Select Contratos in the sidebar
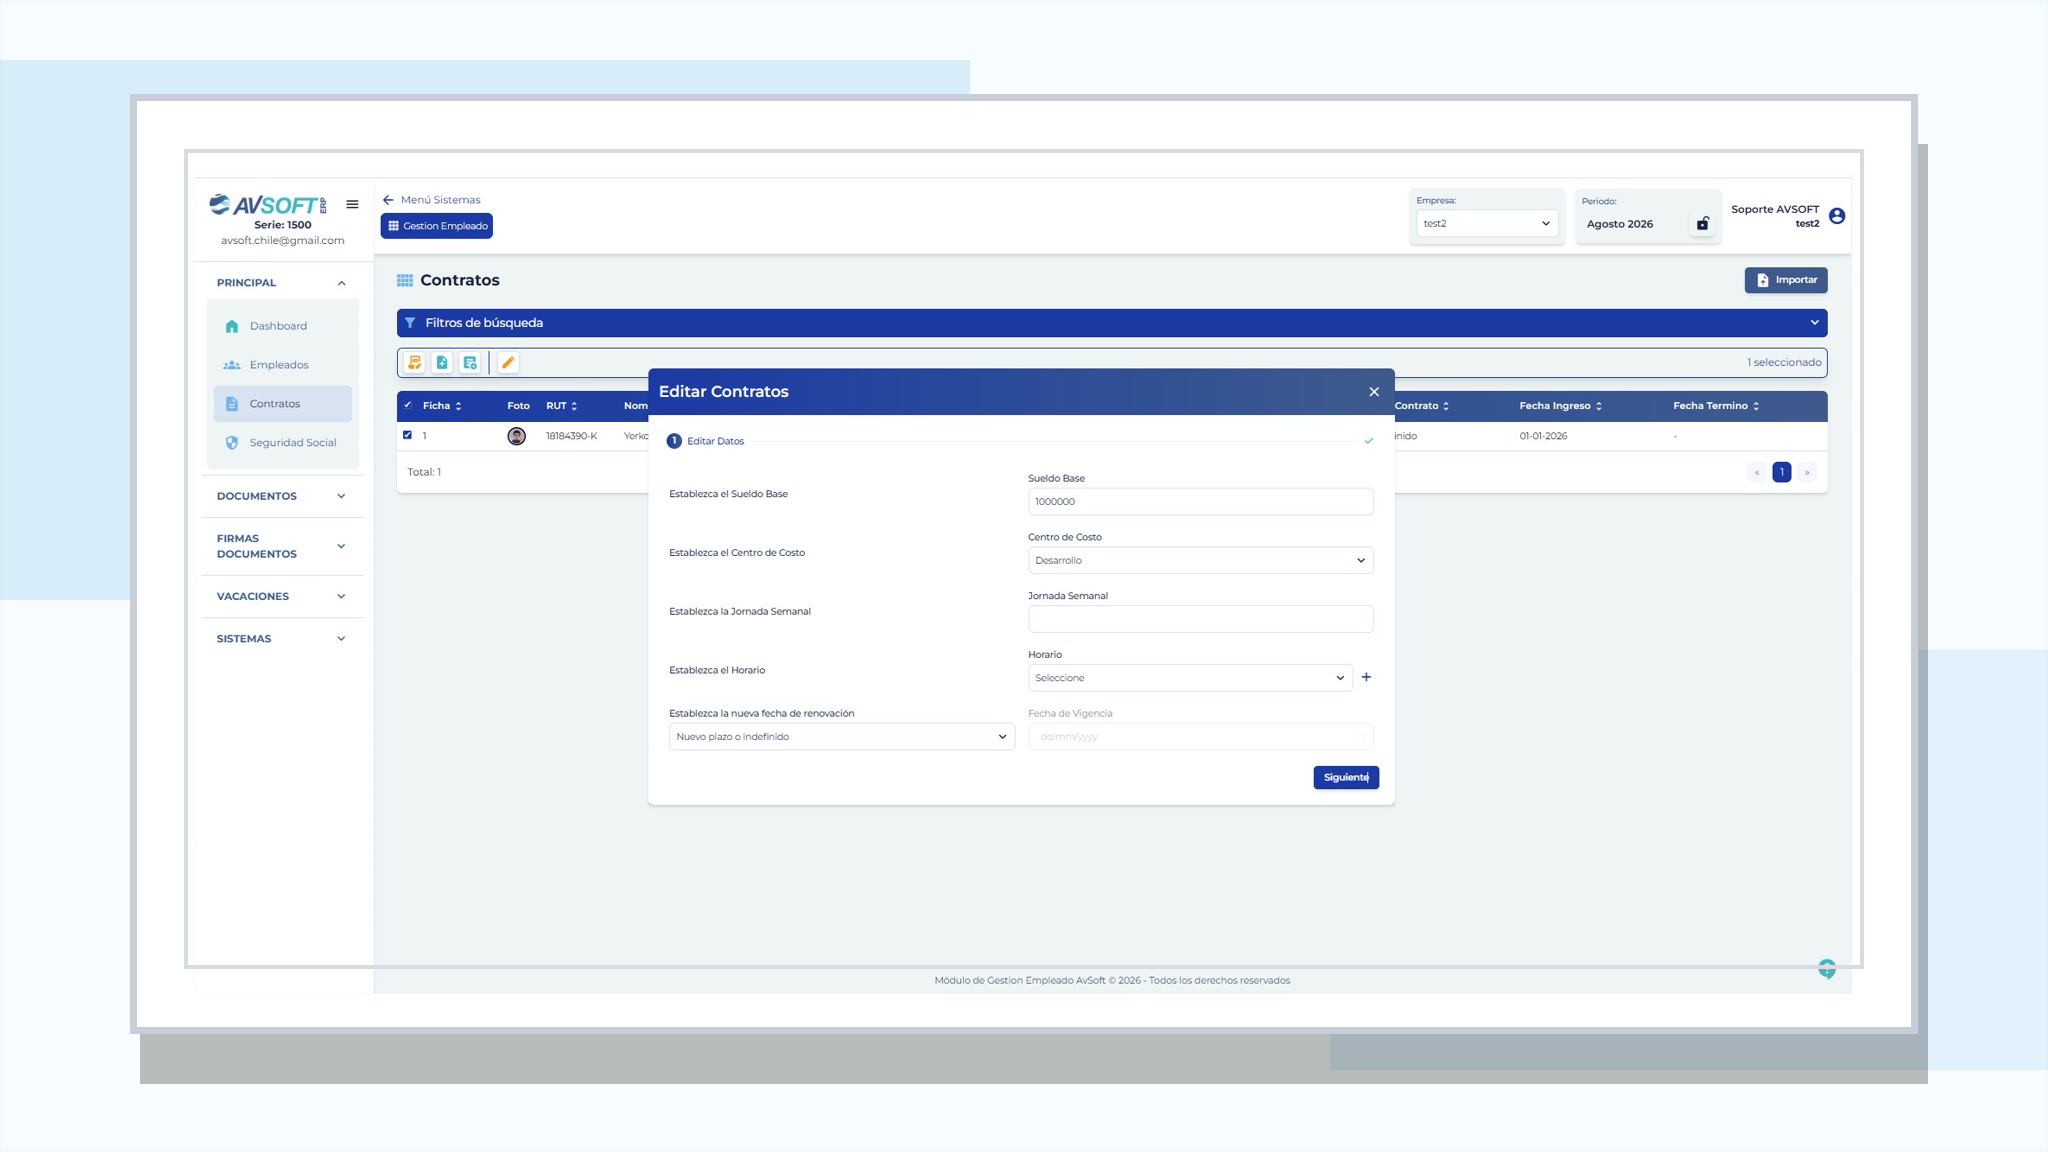Image resolution: width=2048 pixels, height=1152 pixels. coord(282,404)
